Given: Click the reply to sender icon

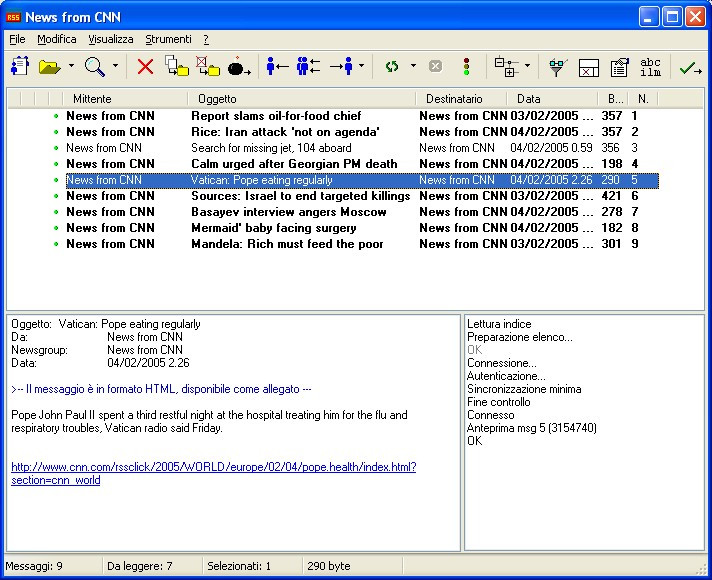Looking at the screenshot, I should click(277, 66).
